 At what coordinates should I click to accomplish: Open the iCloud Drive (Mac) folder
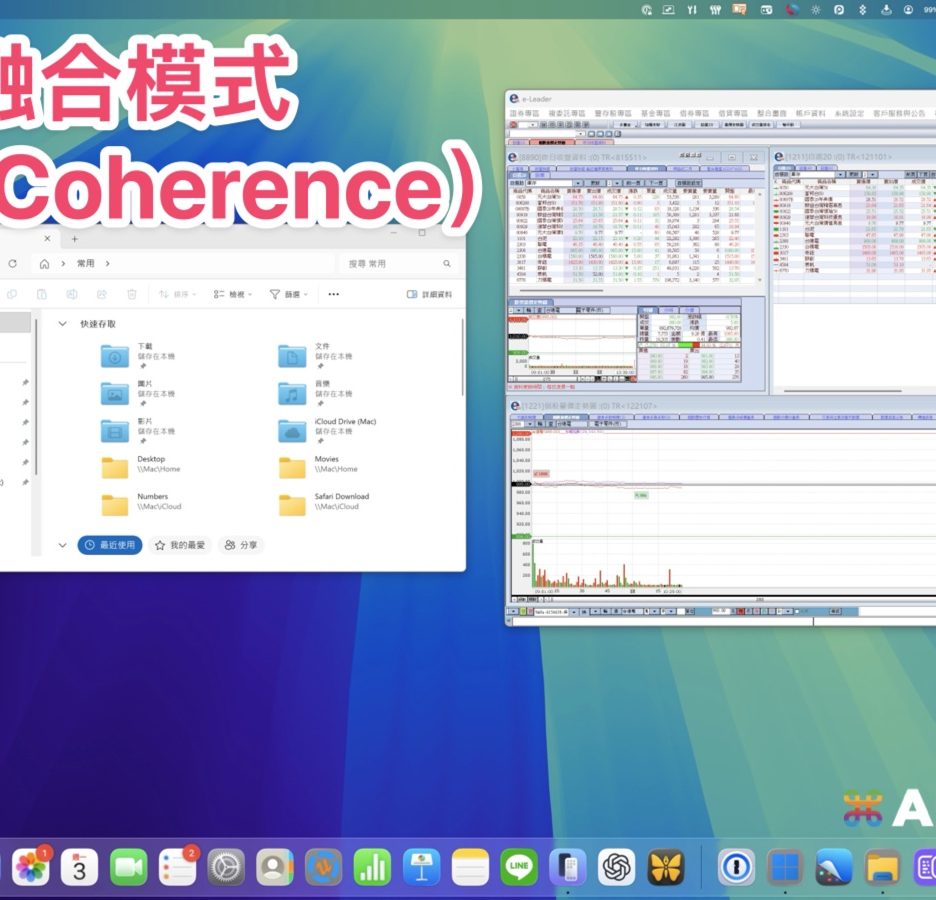click(x=292, y=430)
